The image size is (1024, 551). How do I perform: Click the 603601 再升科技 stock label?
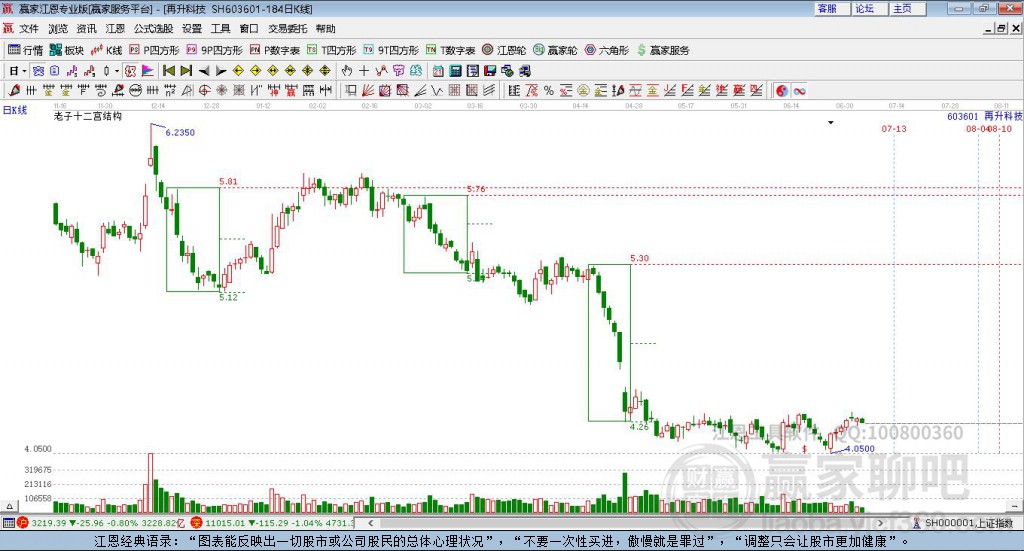tap(985, 116)
